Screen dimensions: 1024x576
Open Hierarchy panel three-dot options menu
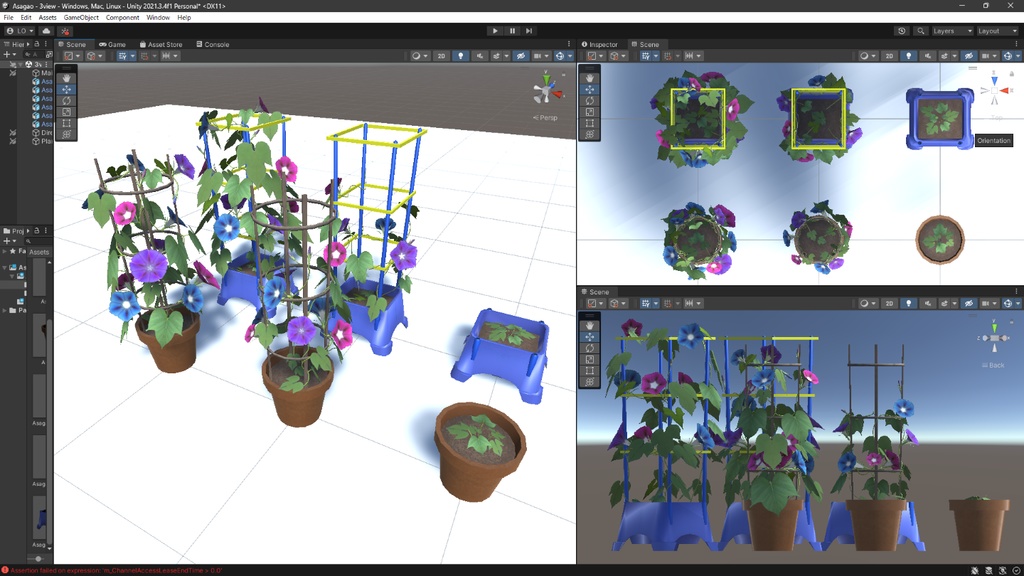click(46, 44)
